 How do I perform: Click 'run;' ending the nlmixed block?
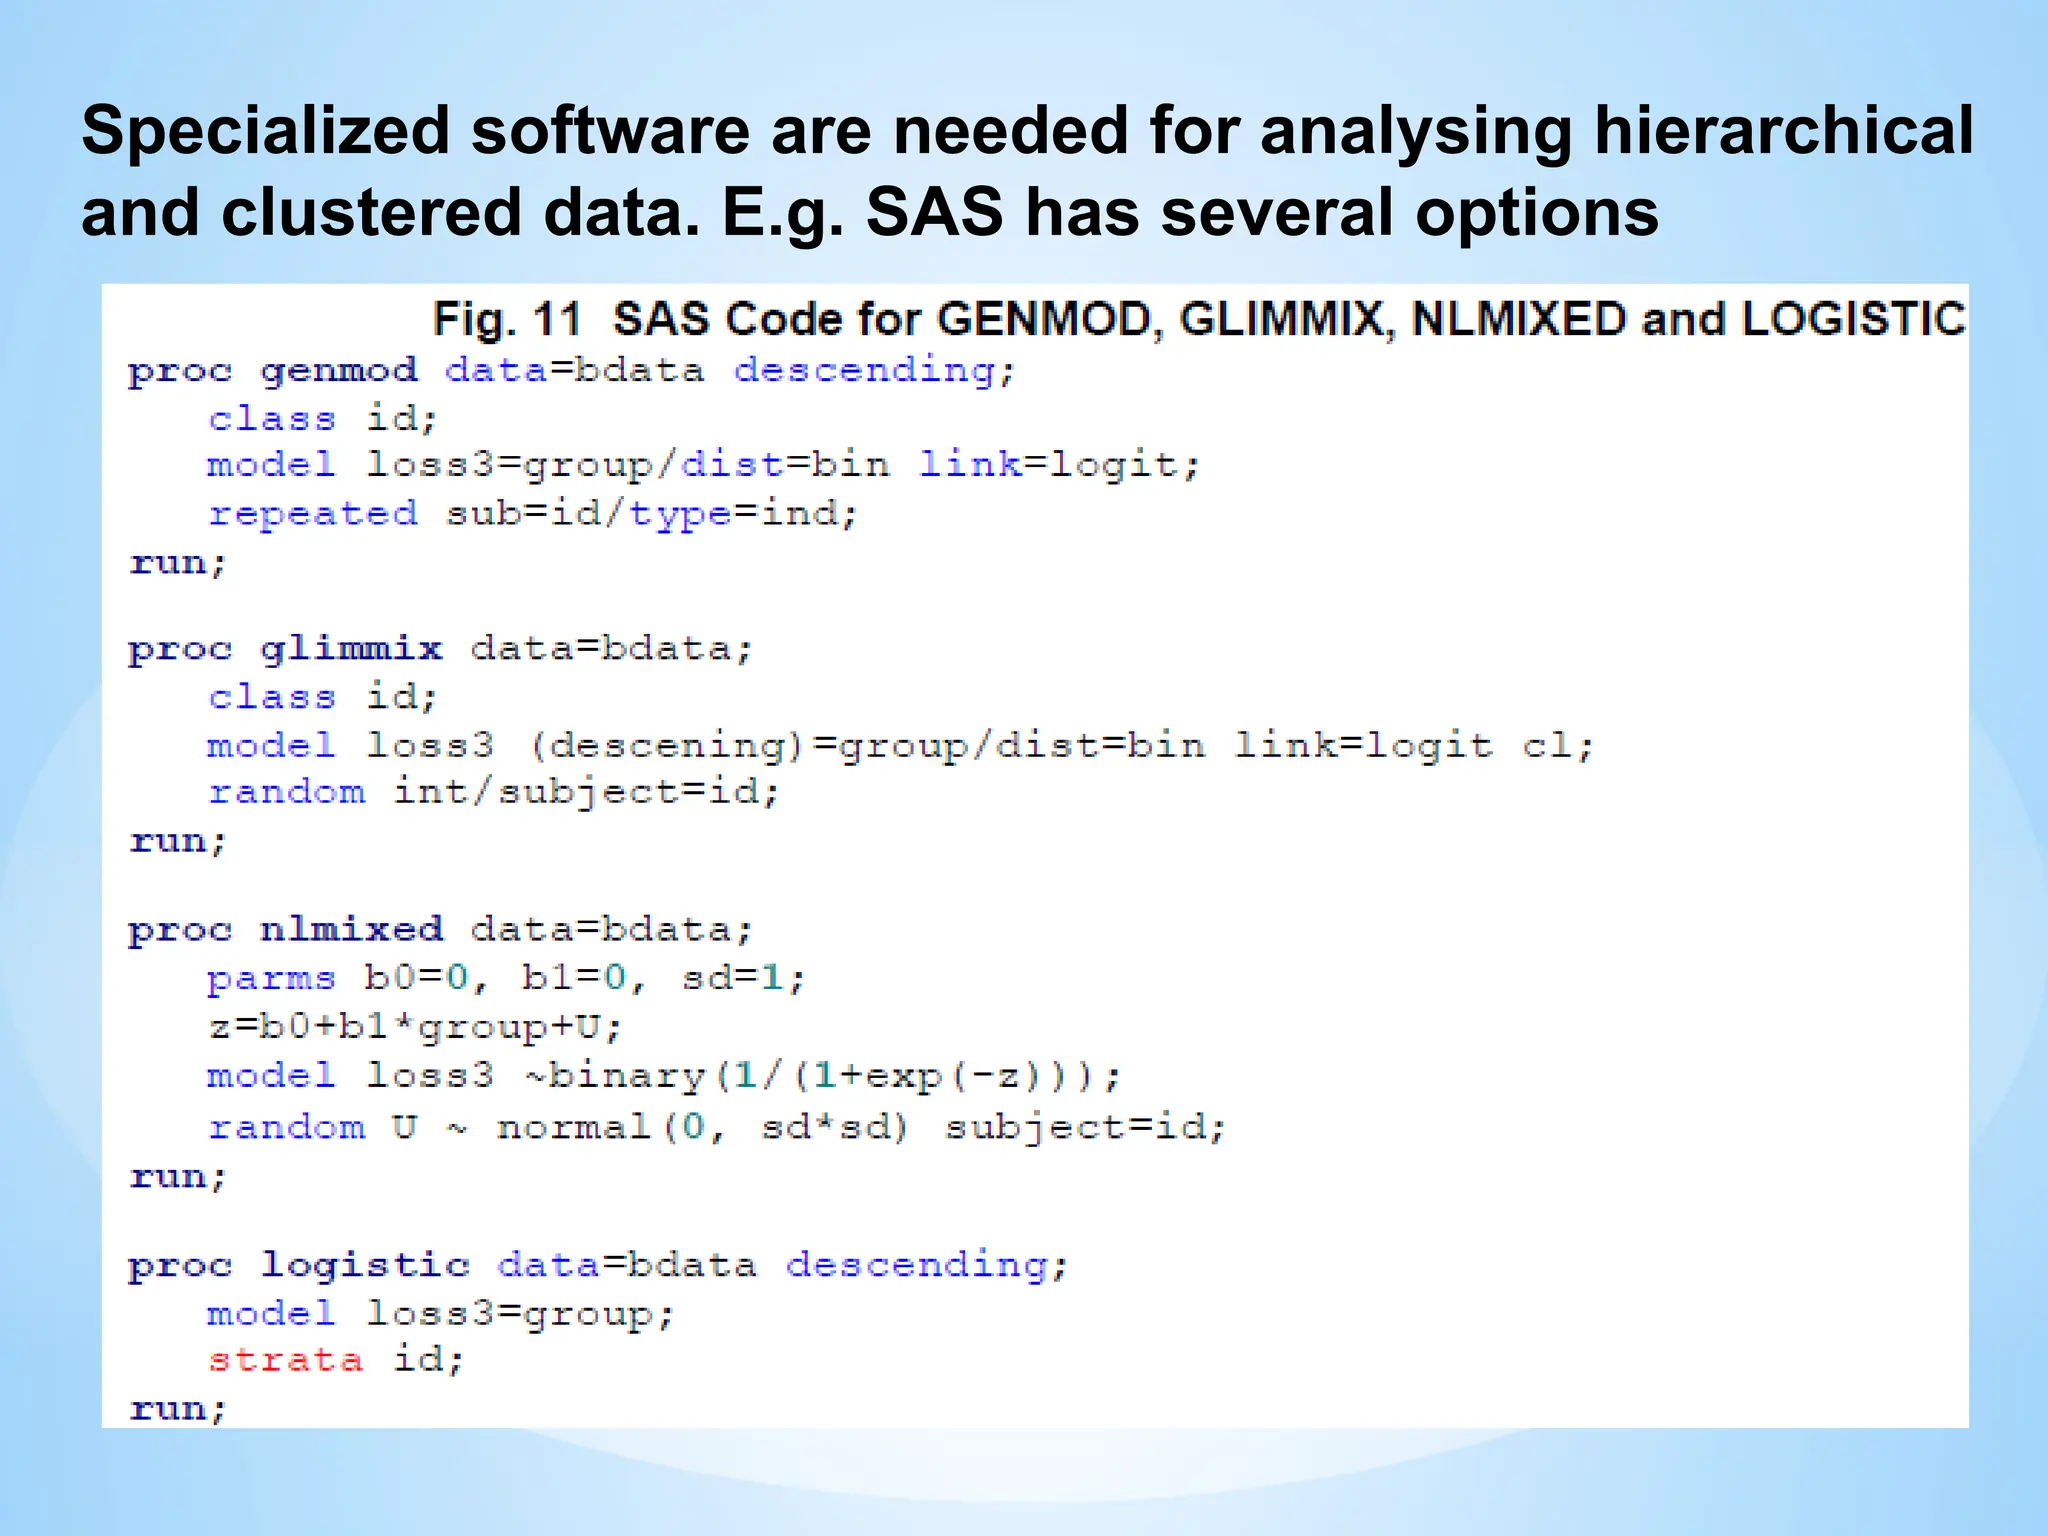(x=179, y=1177)
